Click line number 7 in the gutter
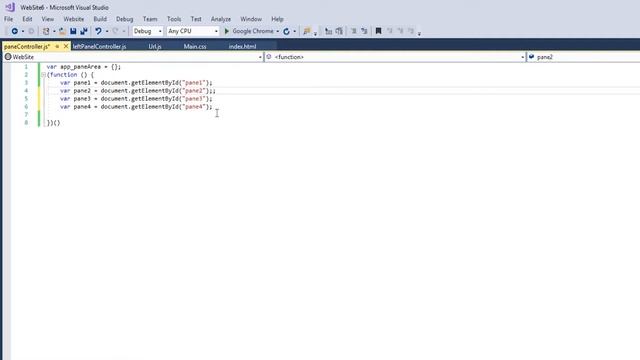Screen dimensions: 640x360 coord(26,115)
